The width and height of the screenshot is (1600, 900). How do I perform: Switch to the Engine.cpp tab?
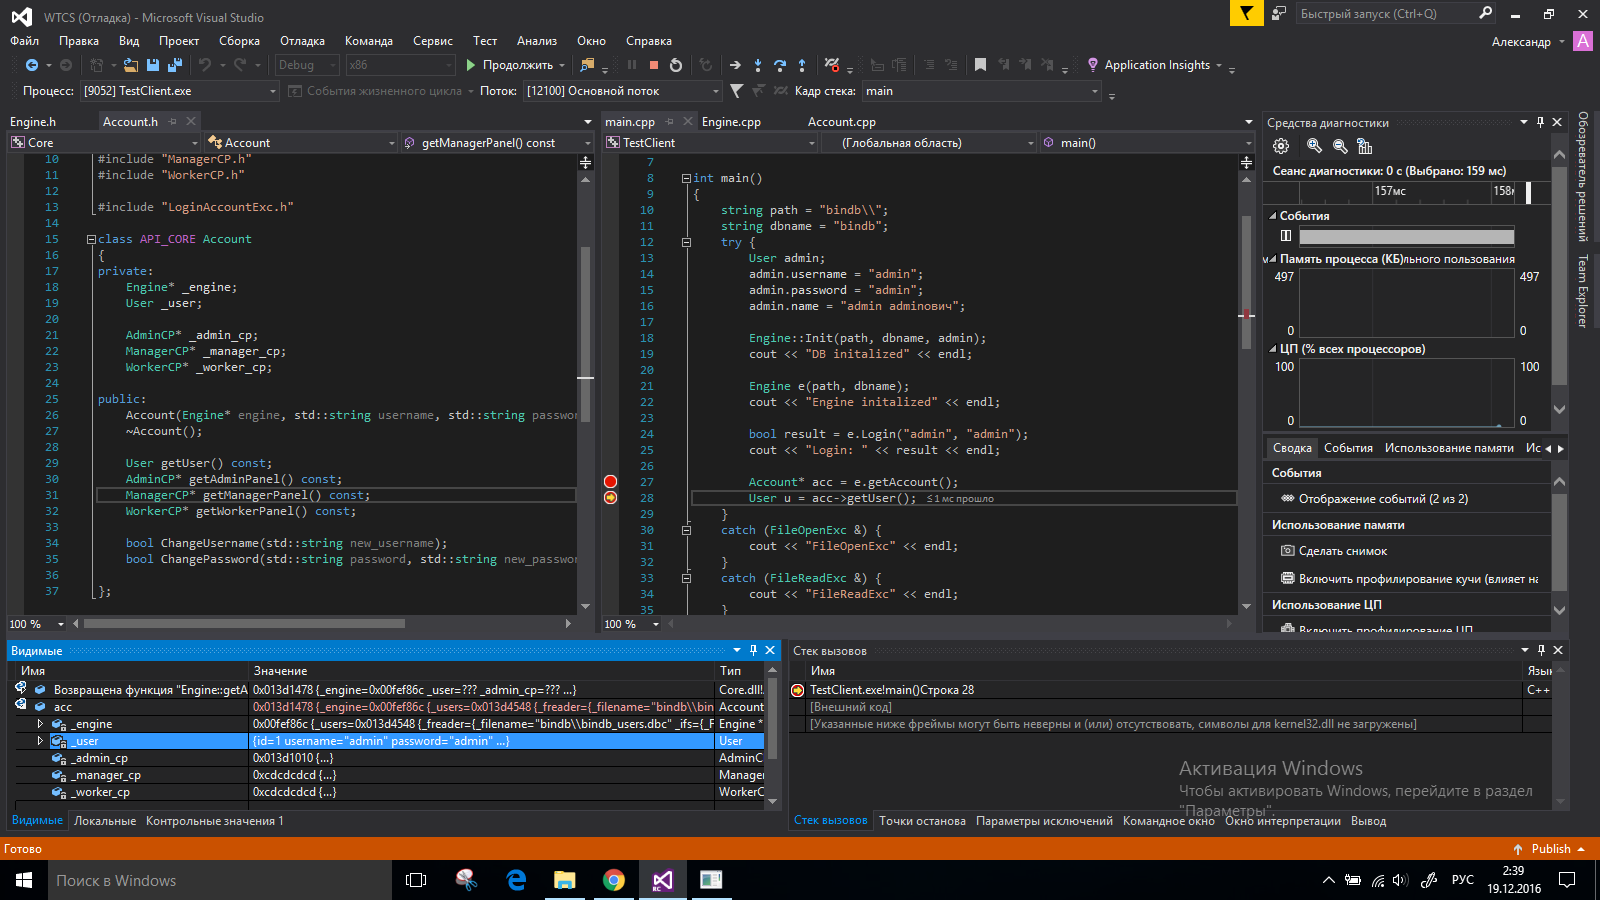731,122
